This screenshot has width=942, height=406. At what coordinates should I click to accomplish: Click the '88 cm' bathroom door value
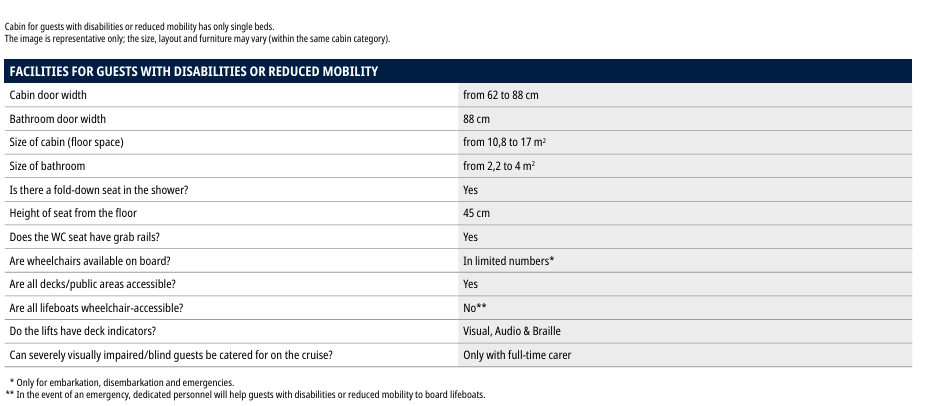(x=476, y=119)
